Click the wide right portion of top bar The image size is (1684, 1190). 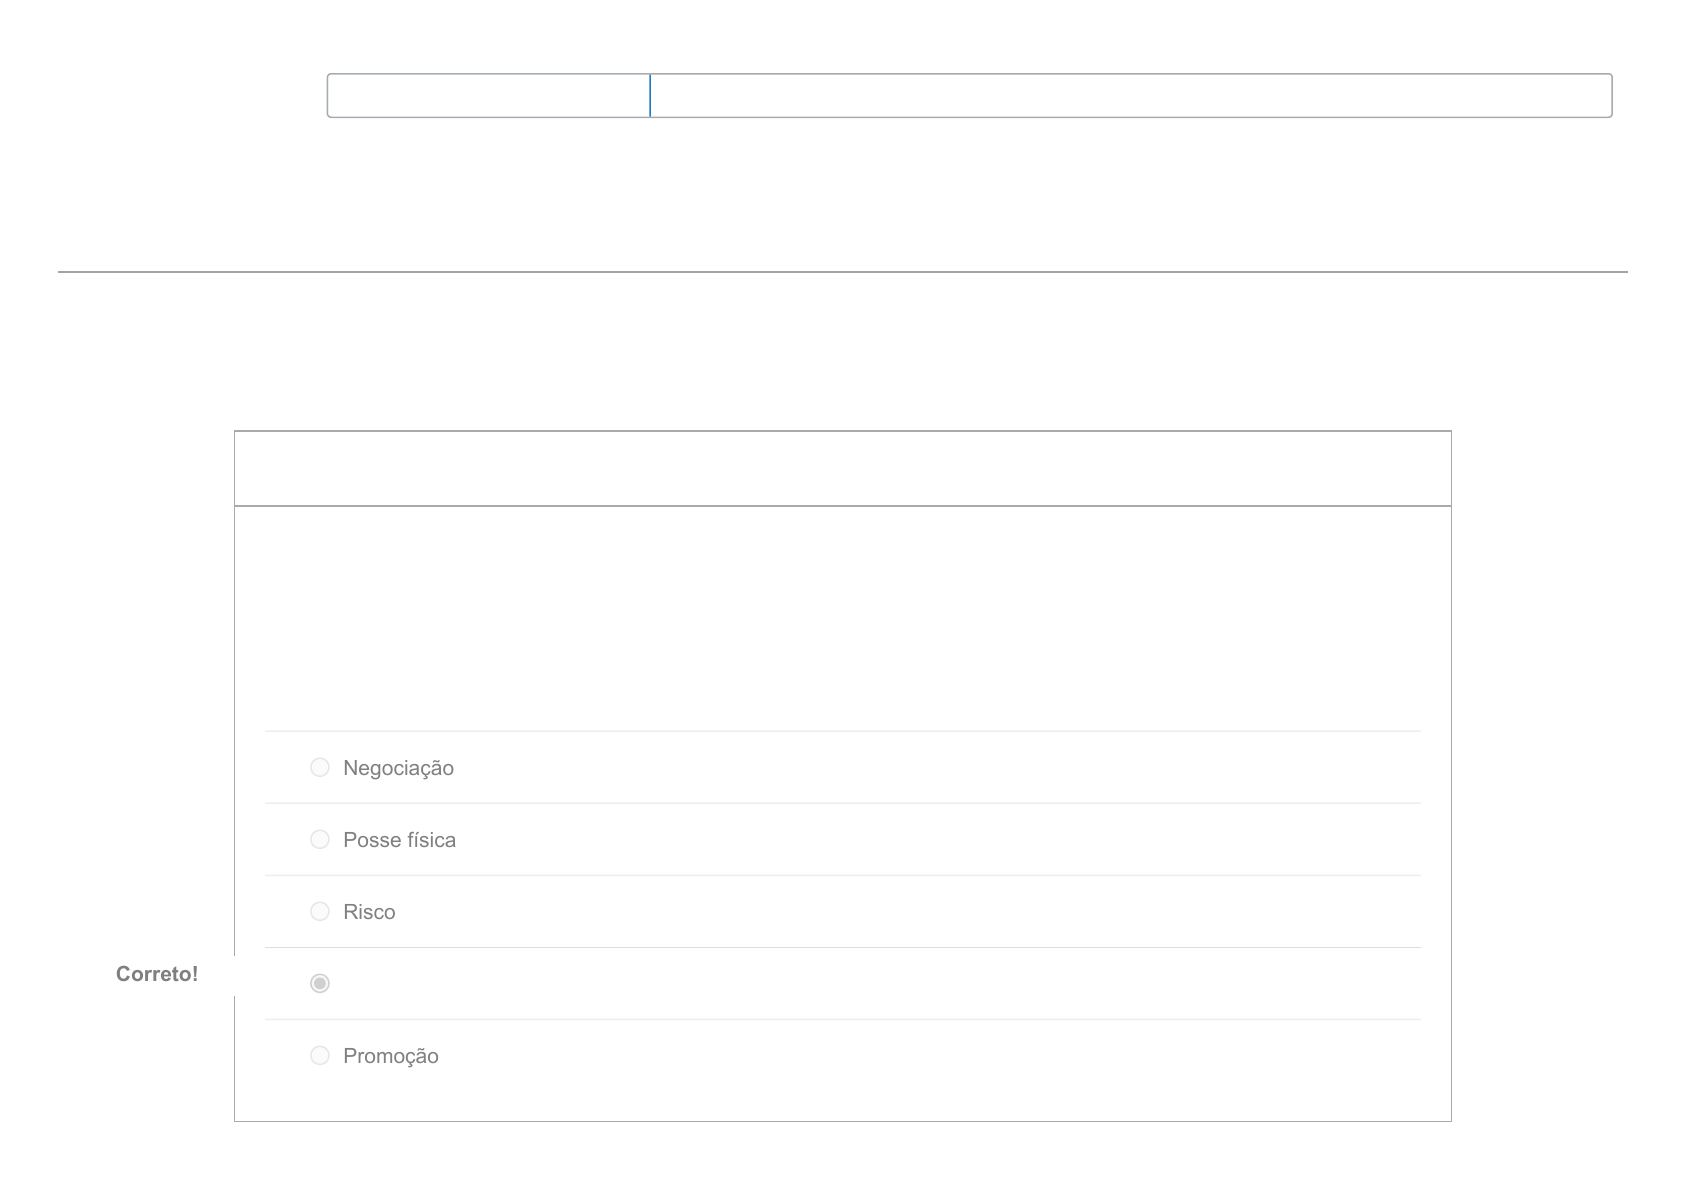coord(1130,96)
